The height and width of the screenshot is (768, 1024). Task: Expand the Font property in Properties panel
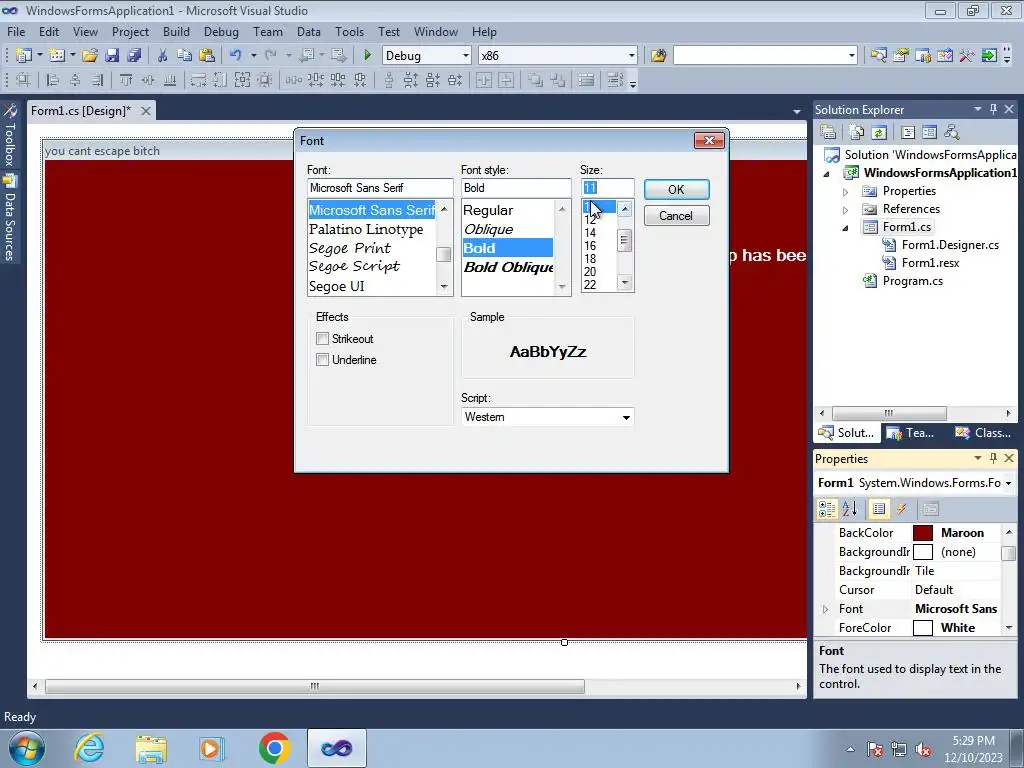pos(825,609)
